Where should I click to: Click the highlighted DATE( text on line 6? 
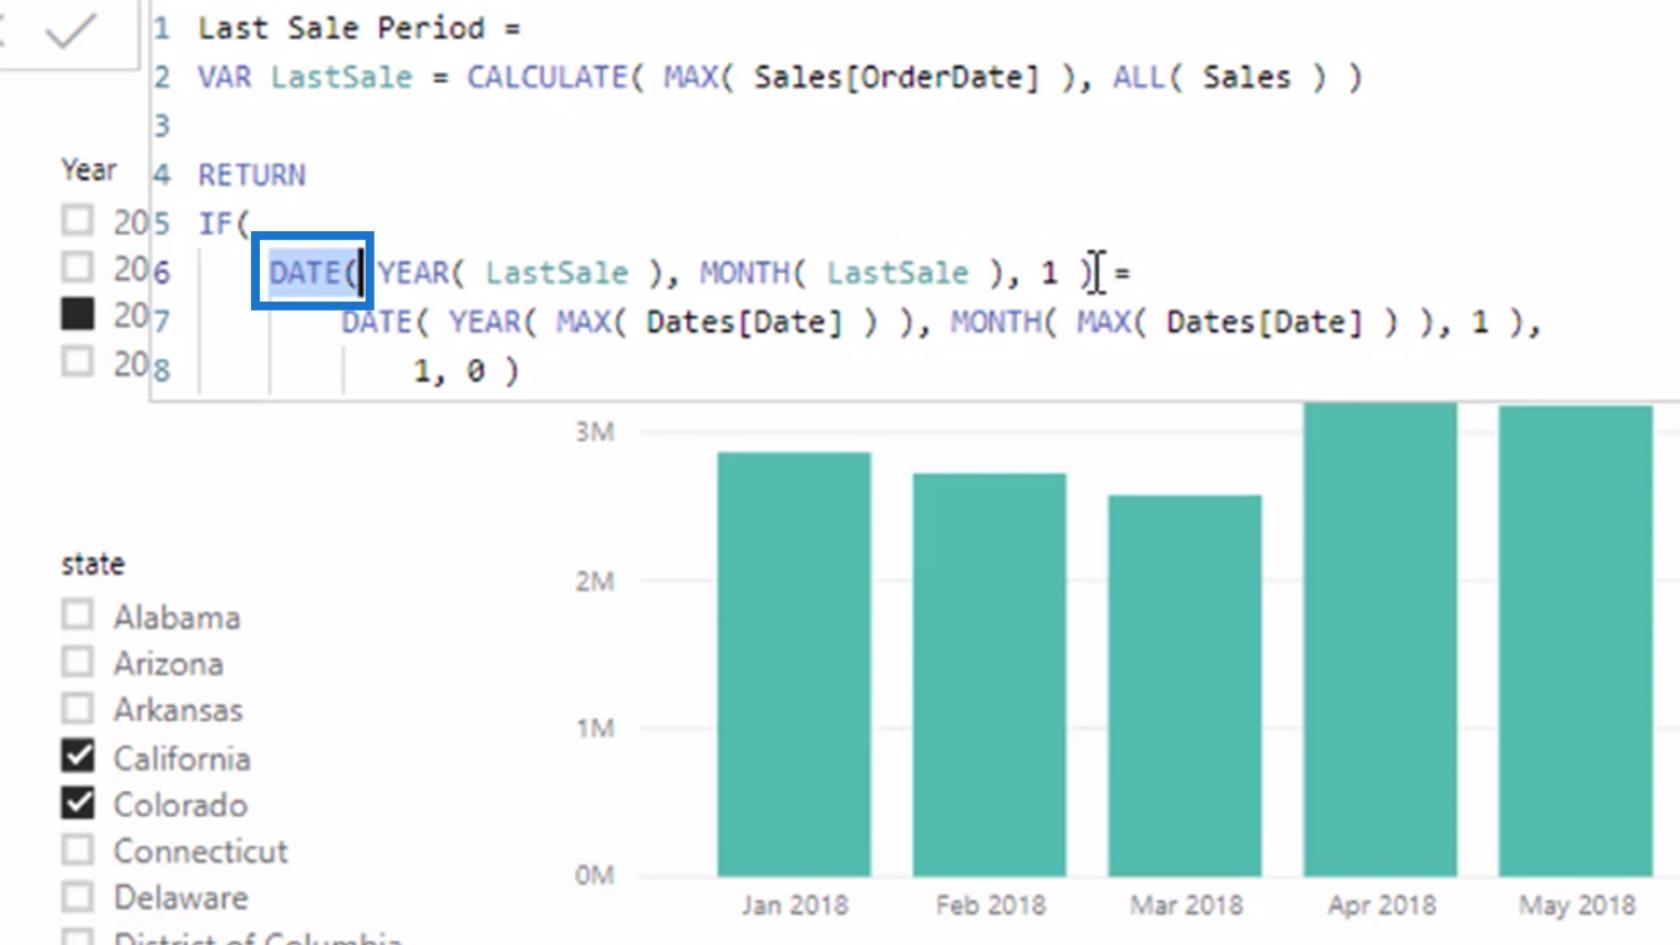pos(312,272)
